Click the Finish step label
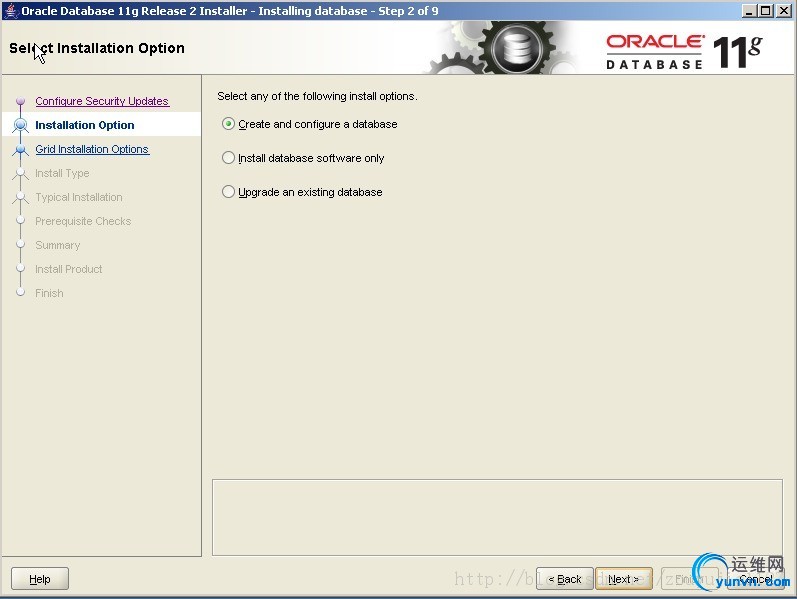 click(49, 293)
